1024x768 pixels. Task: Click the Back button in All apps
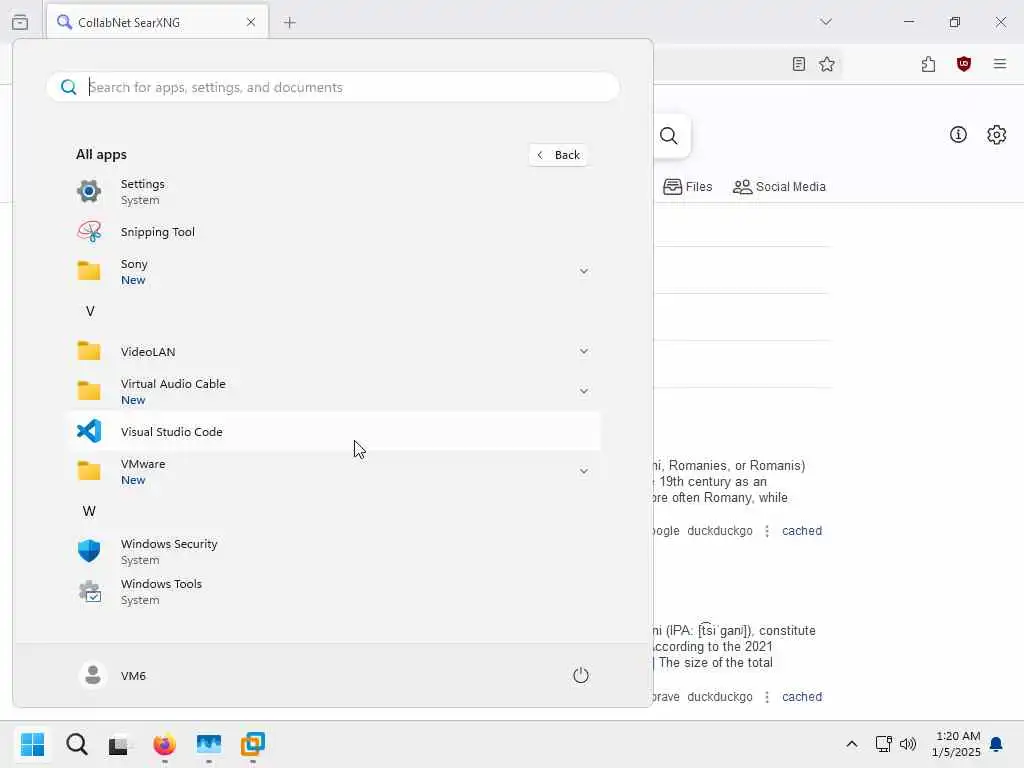click(x=558, y=155)
